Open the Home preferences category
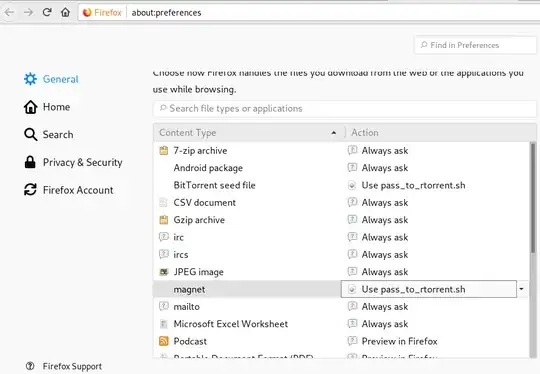Viewport: 540px width, 374px height. pos(47,107)
